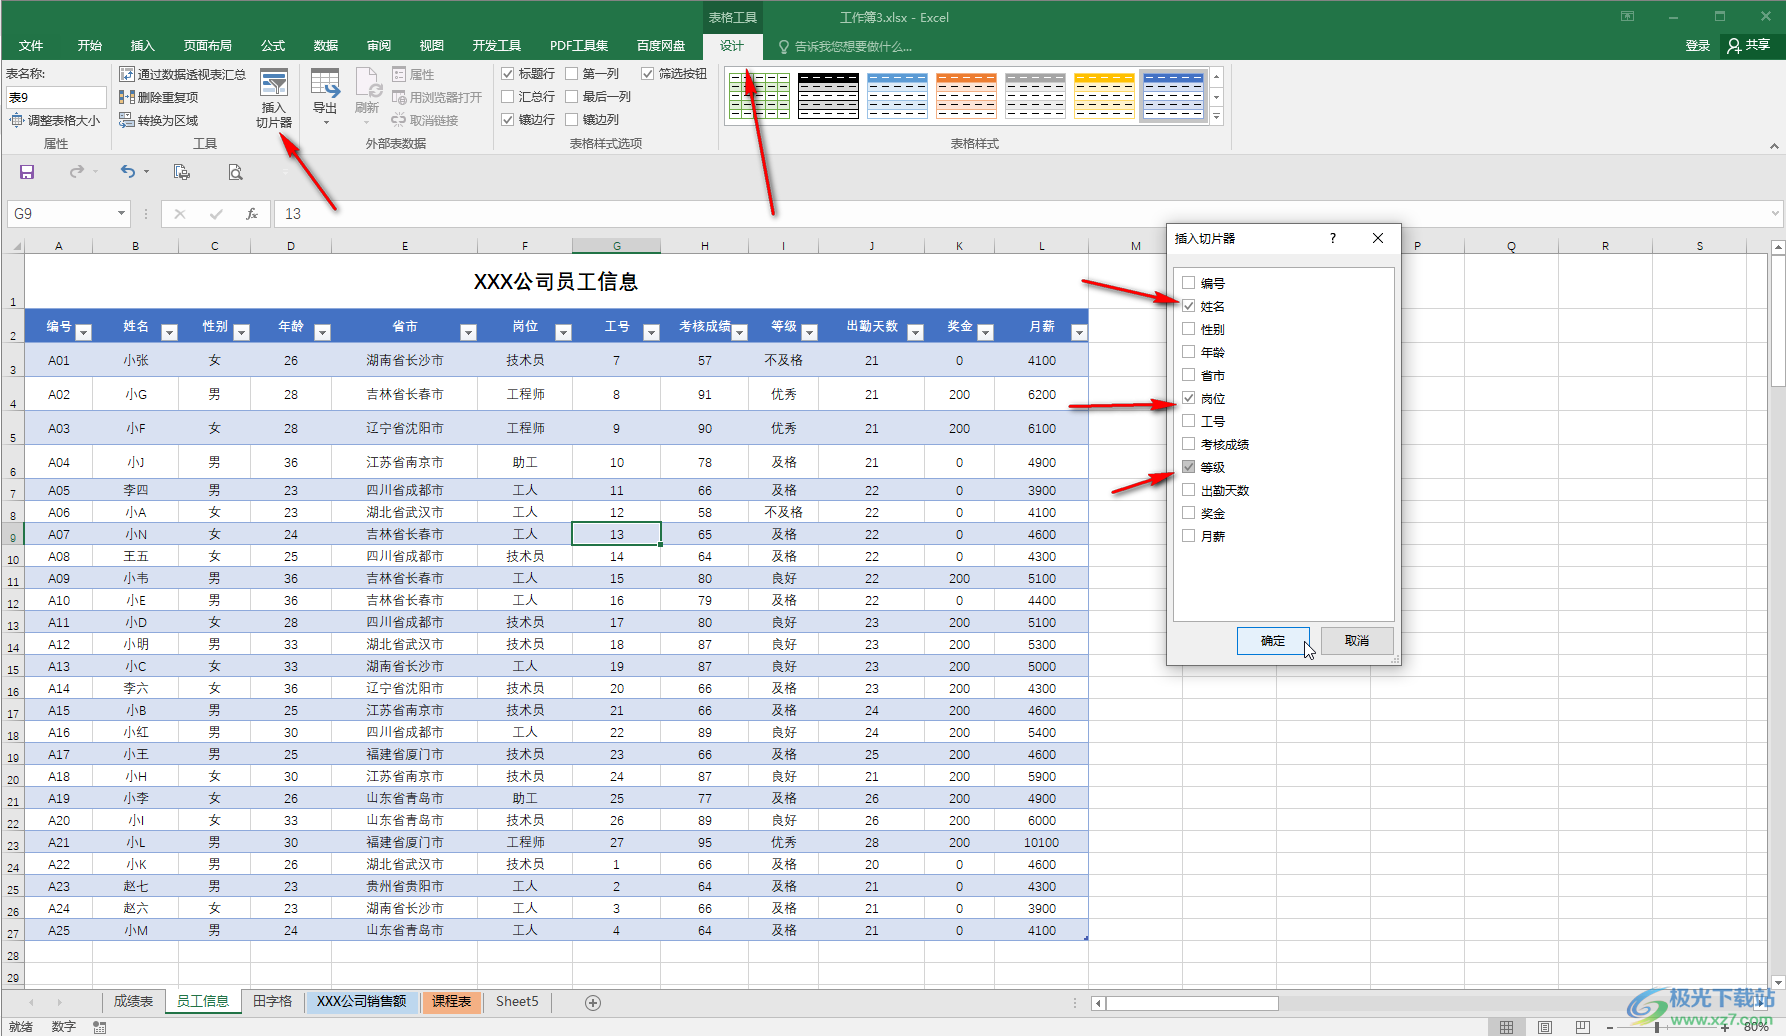Open the 月薪 column filter dropdown
1786x1036 pixels.
pos(1079,333)
